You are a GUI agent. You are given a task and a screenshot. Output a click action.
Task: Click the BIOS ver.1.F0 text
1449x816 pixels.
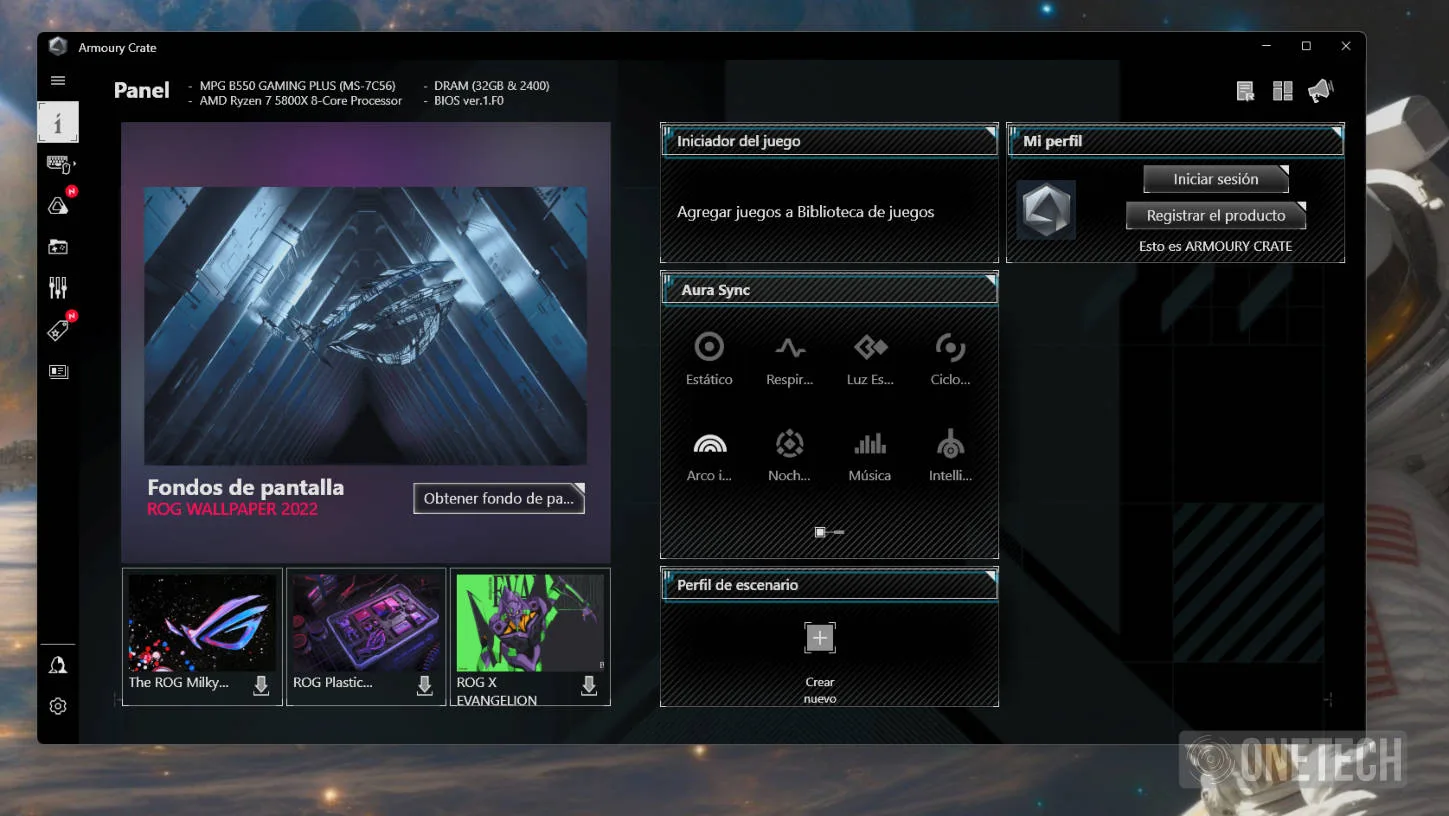point(469,101)
